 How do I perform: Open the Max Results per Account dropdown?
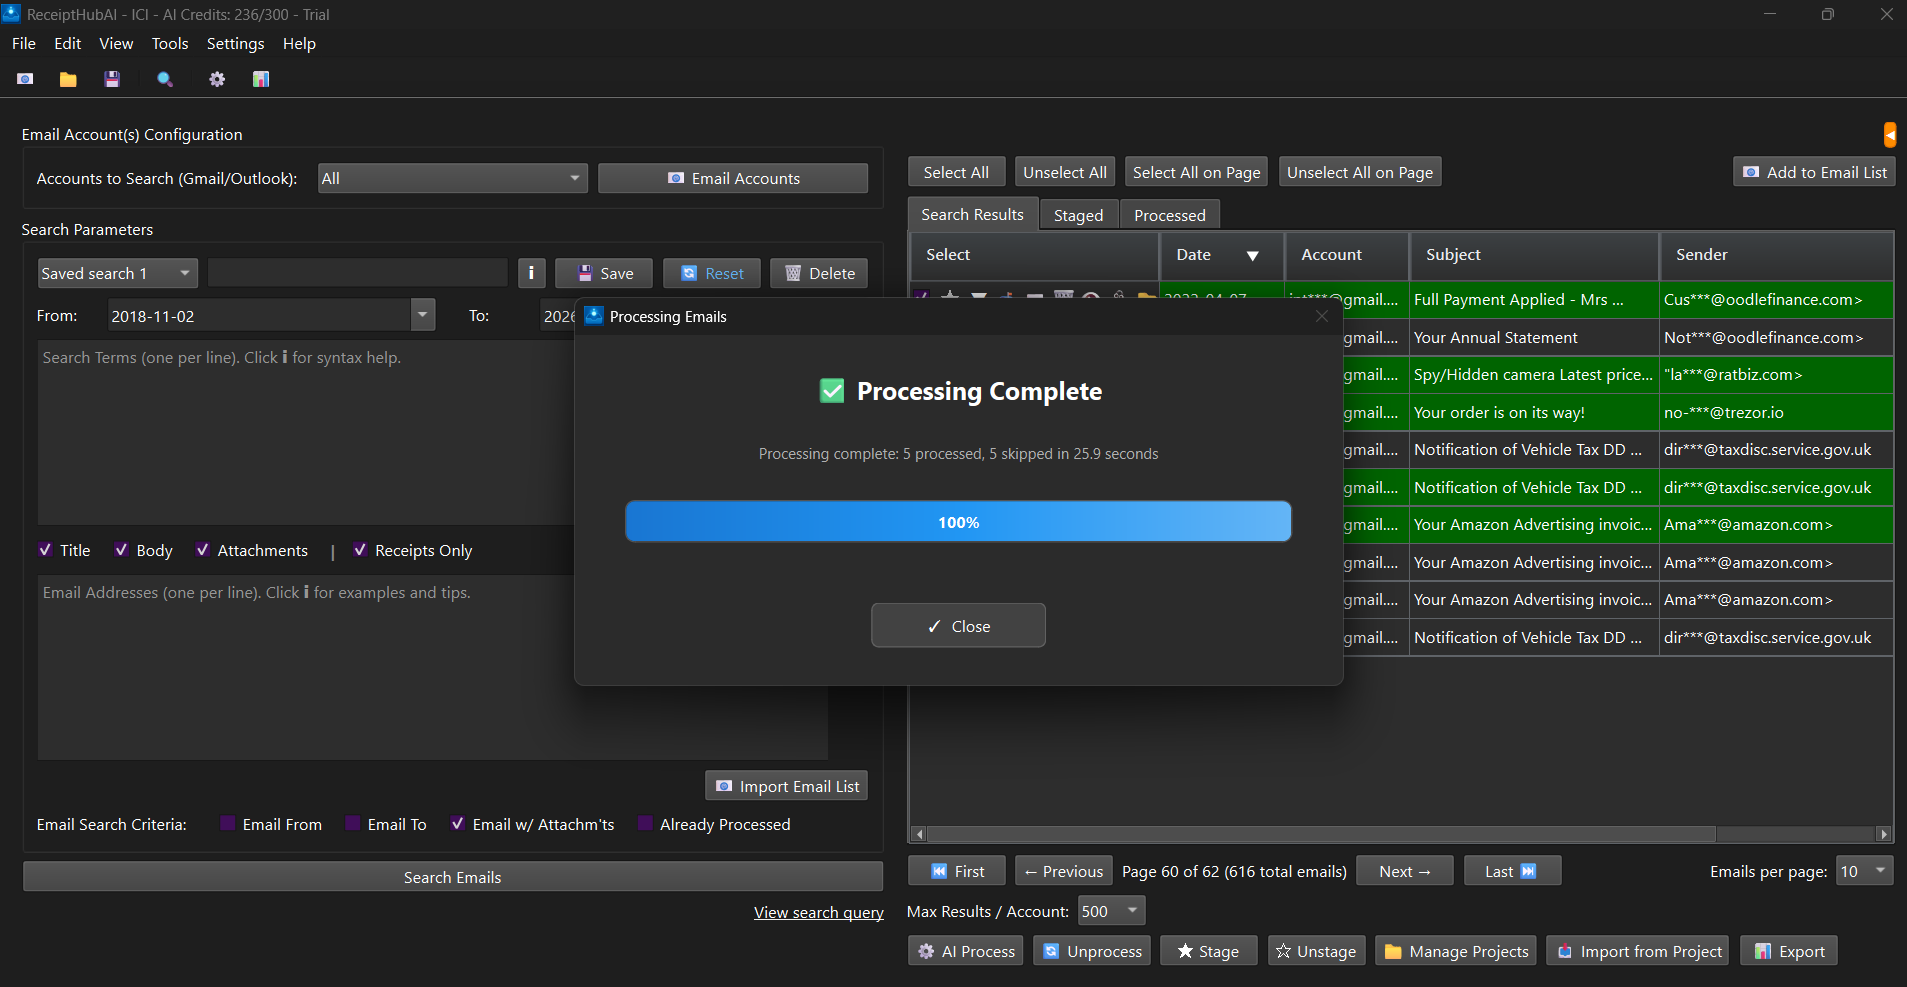pos(1111,911)
